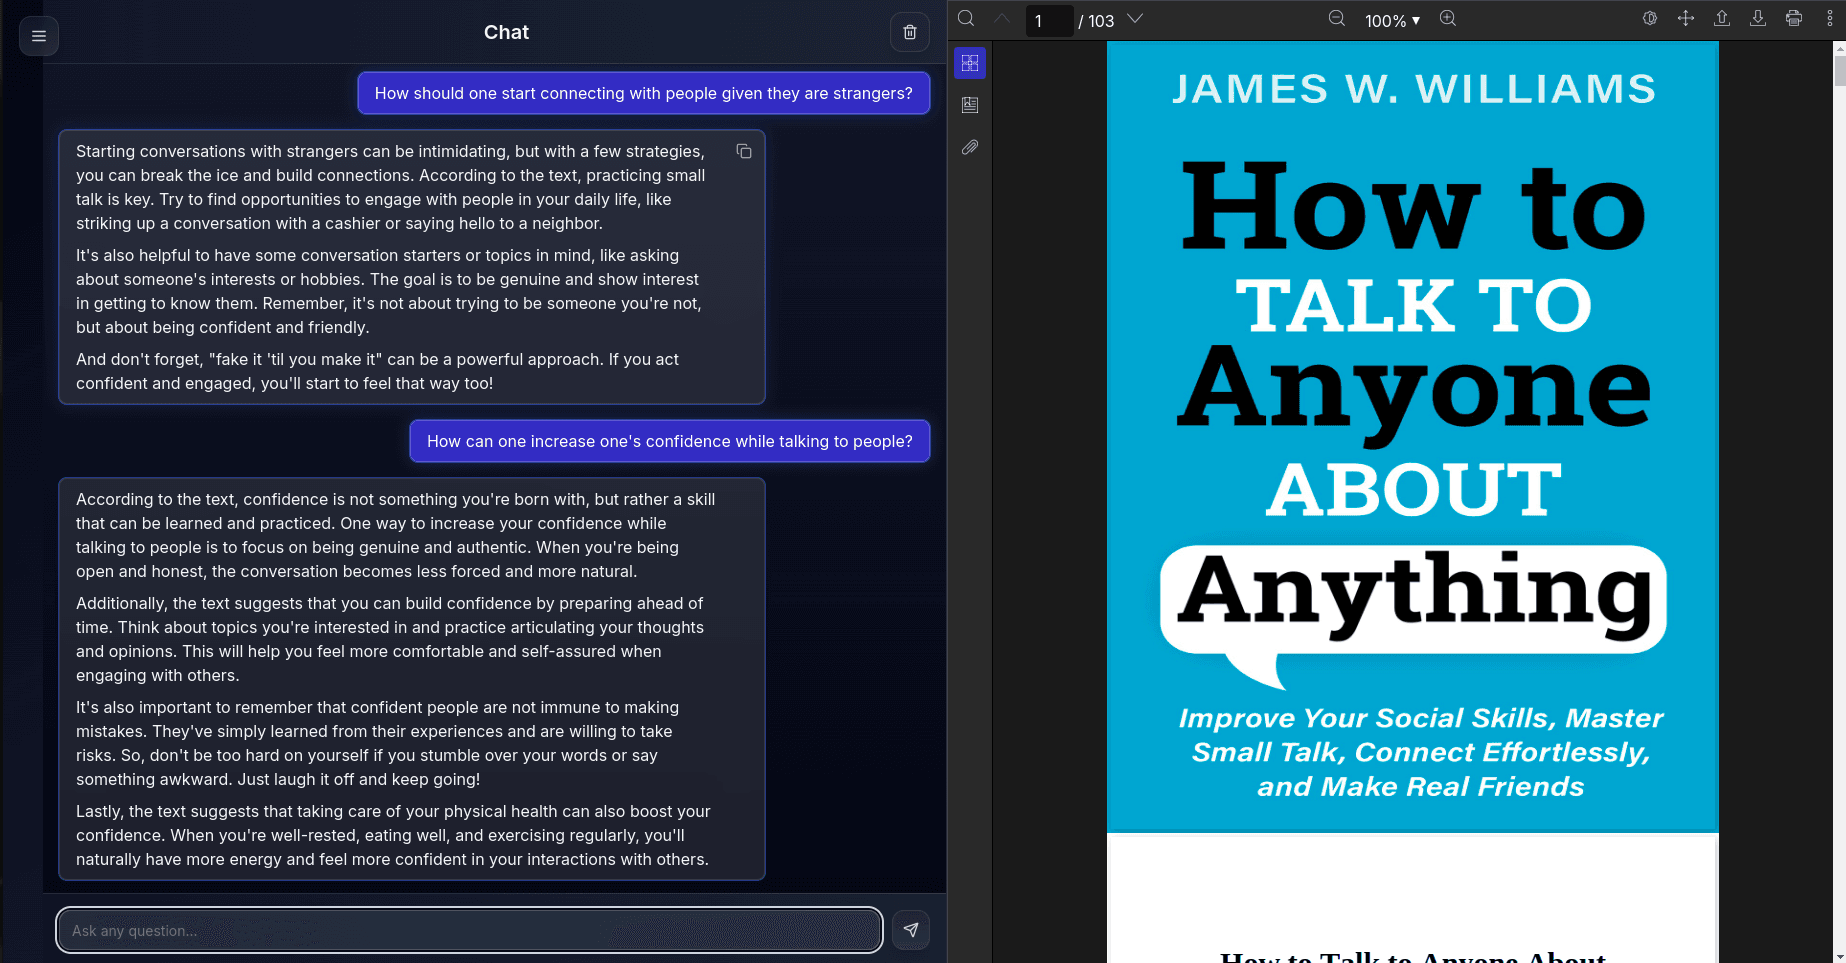Click paragraph starting 'Lastly, the text suggests'
This screenshot has width=1846, height=963.
point(394,835)
